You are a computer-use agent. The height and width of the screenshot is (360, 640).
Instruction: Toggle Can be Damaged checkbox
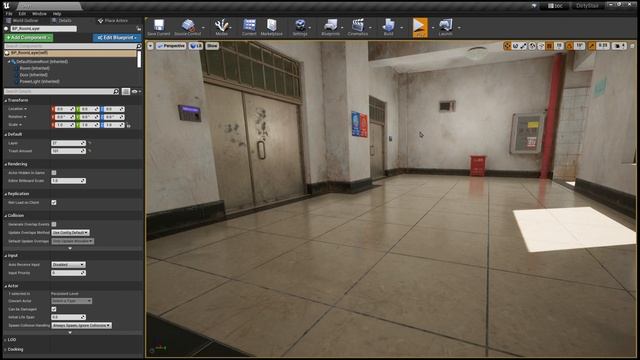[x=54, y=309]
